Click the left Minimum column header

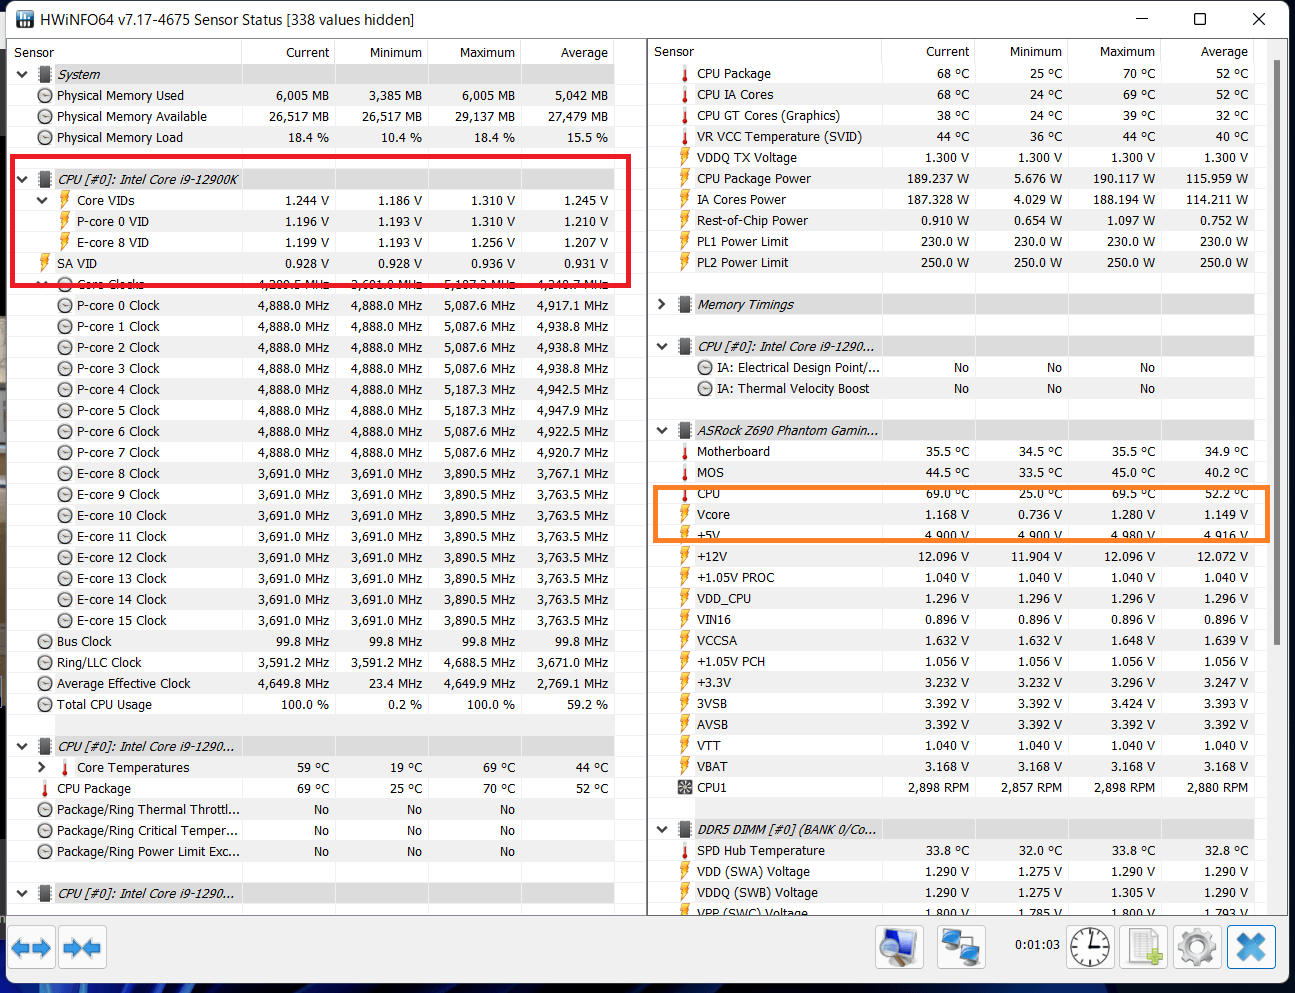pos(381,52)
